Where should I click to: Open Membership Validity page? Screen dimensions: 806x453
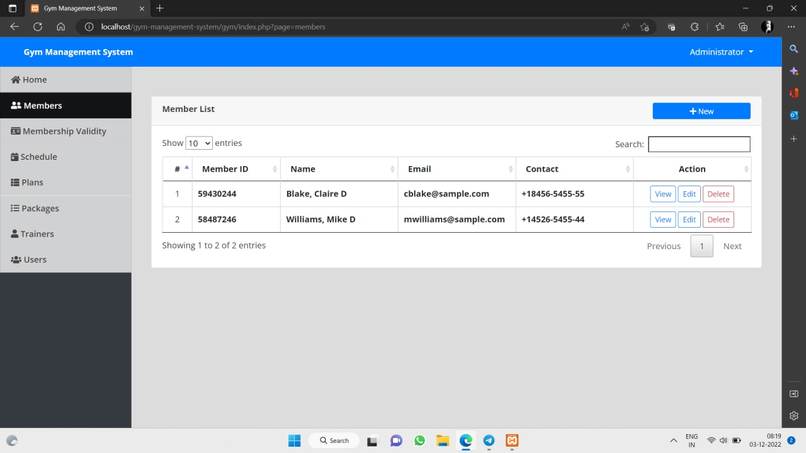click(x=65, y=131)
